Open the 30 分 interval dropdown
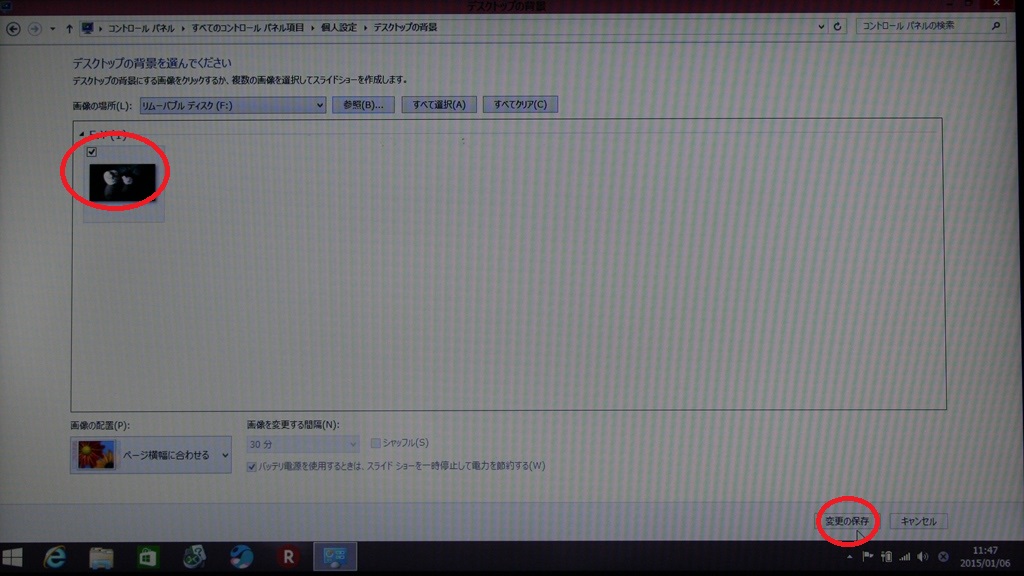 [302, 445]
